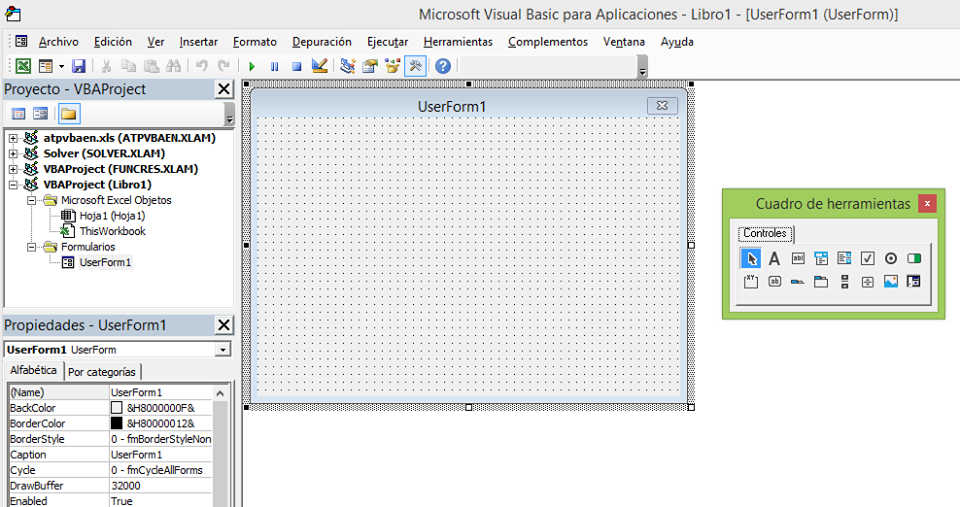Collapse the Formularios folder
This screenshot has height=507, width=960.
31,247
